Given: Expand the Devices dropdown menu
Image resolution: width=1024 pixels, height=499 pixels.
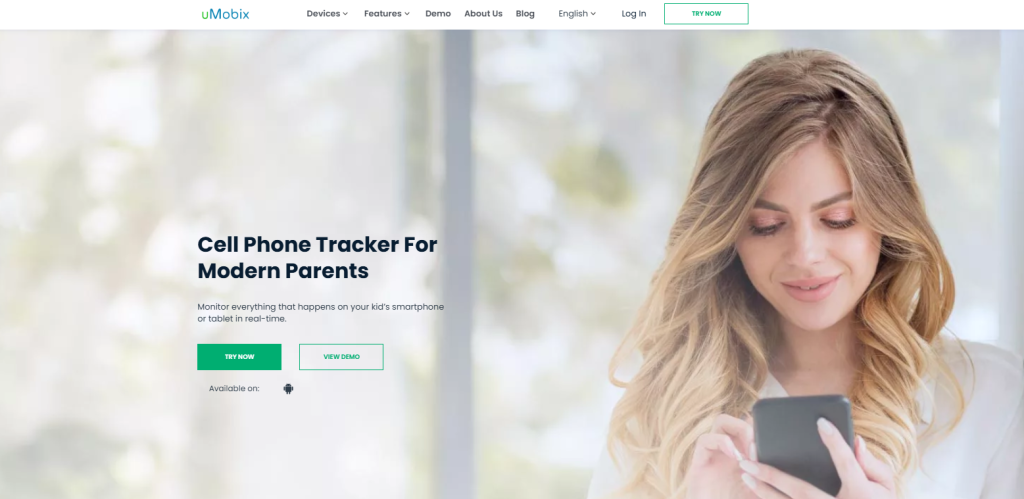Looking at the screenshot, I should point(327,14).
